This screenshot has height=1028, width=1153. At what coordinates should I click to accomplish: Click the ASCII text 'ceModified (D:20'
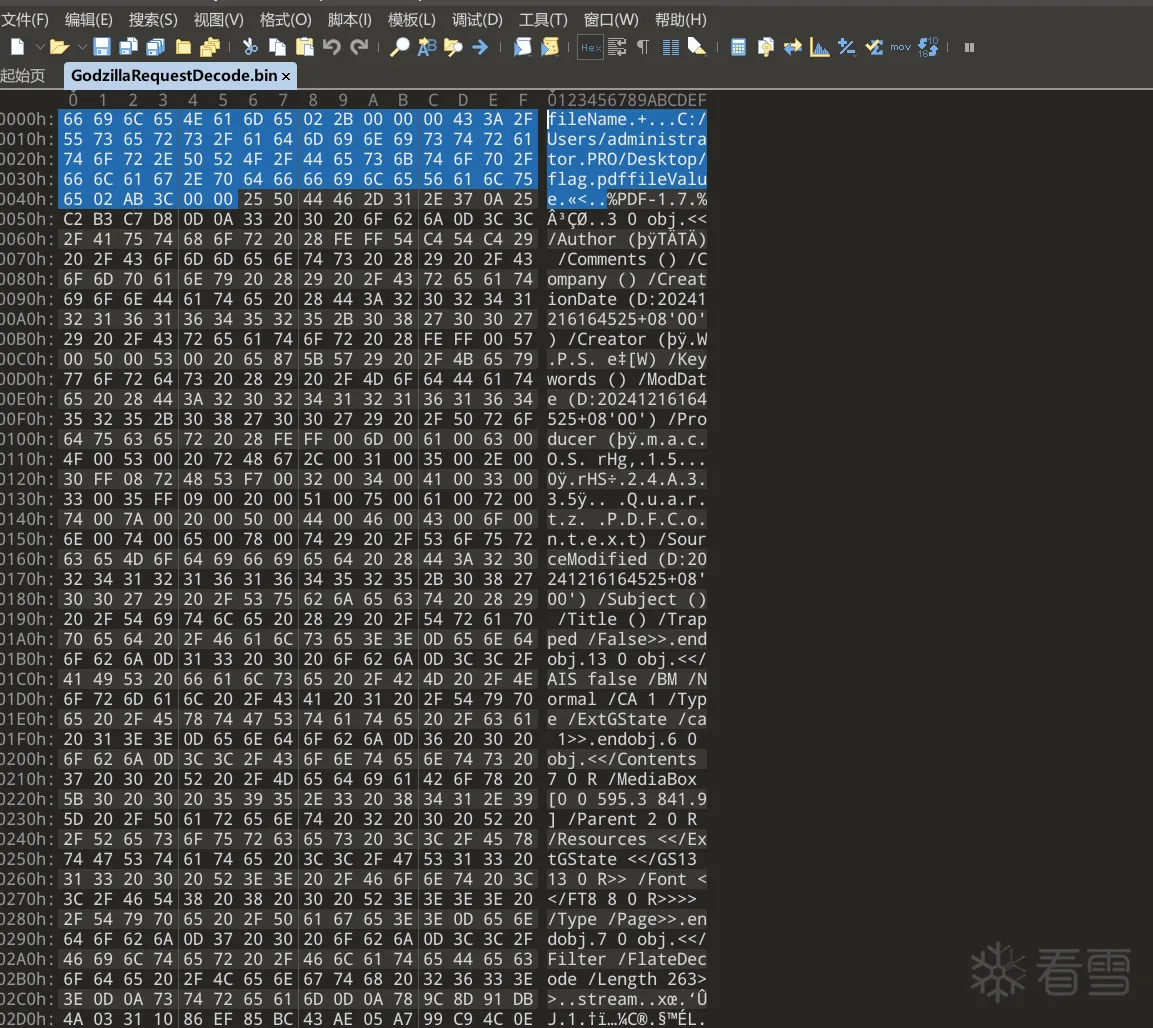[627, 559]
